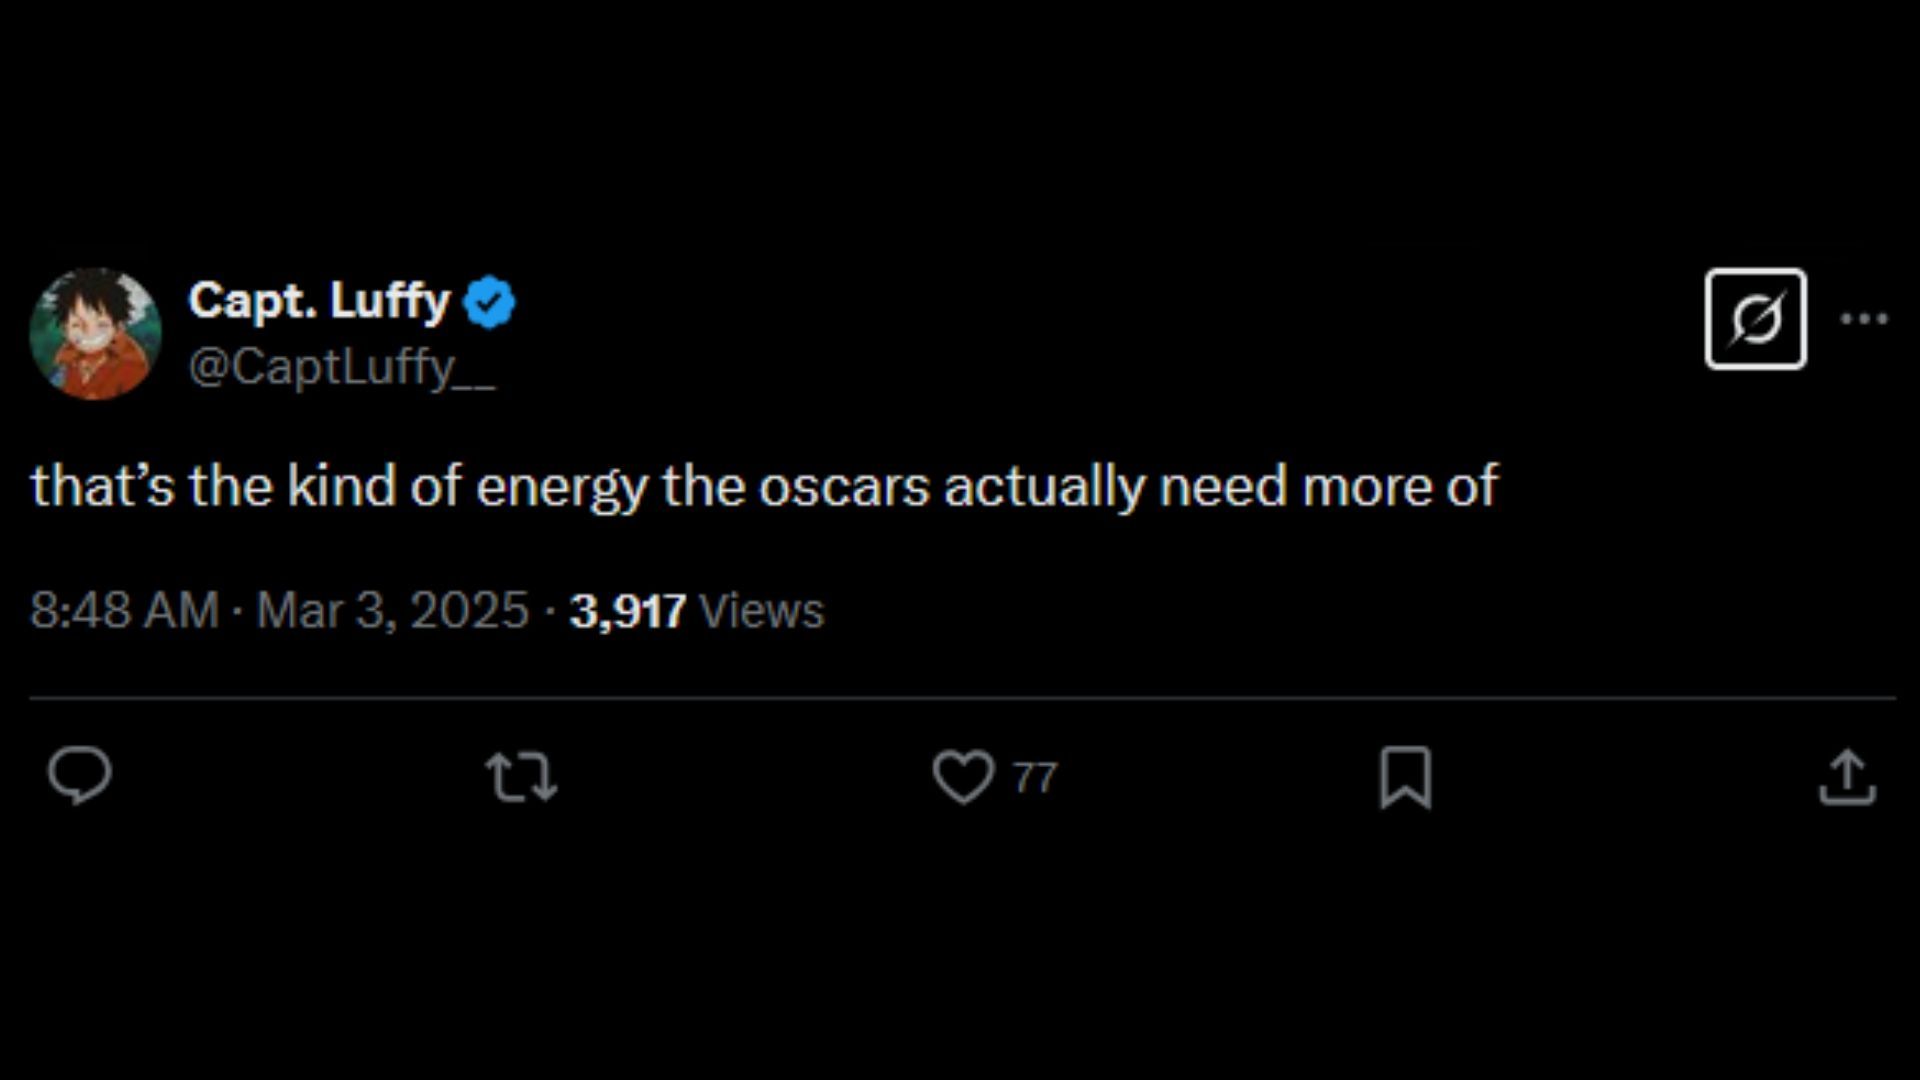The width and height of the screenshot is (1920, 1080).
Task: Open Capt. Luffy's profile picture
Action: pyautogui.click(x=95, y=333)
